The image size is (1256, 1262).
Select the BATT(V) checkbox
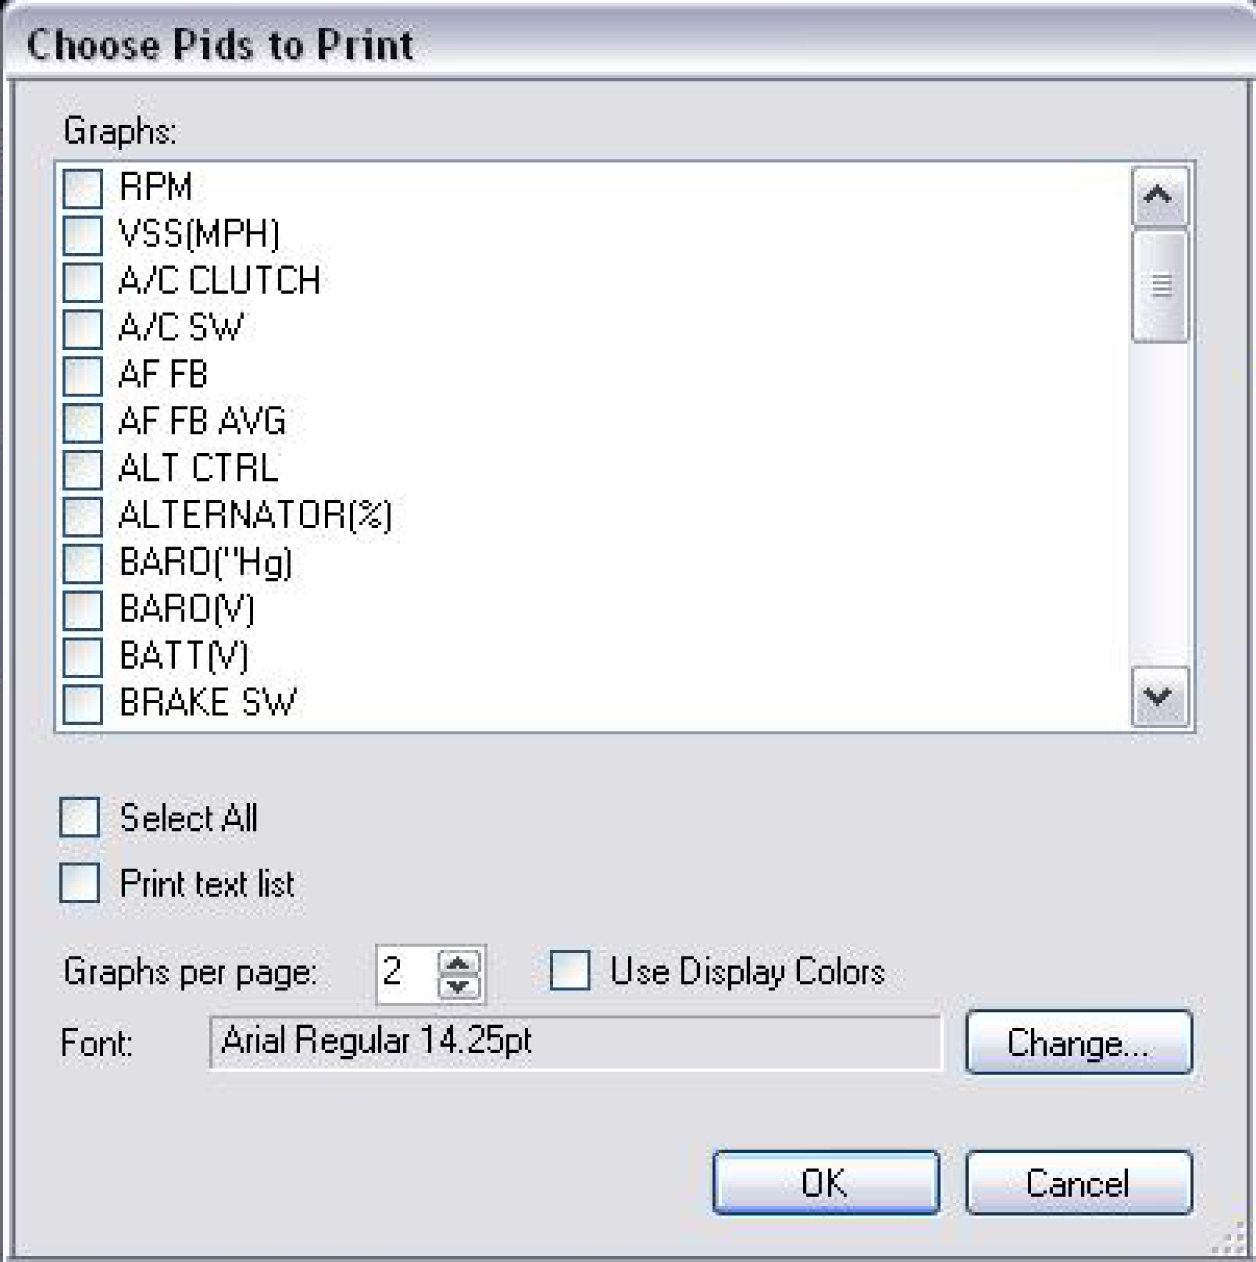(x=83, y=658)
